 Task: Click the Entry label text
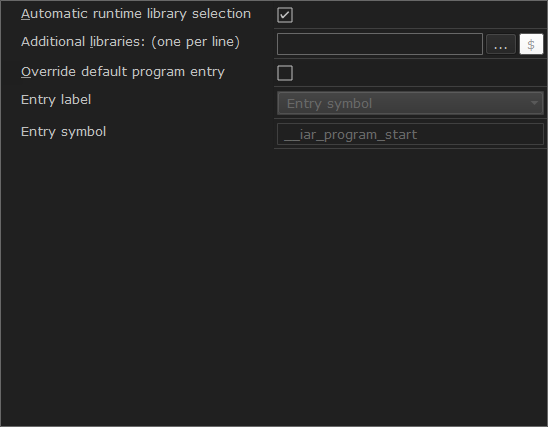tap(56, 100)
